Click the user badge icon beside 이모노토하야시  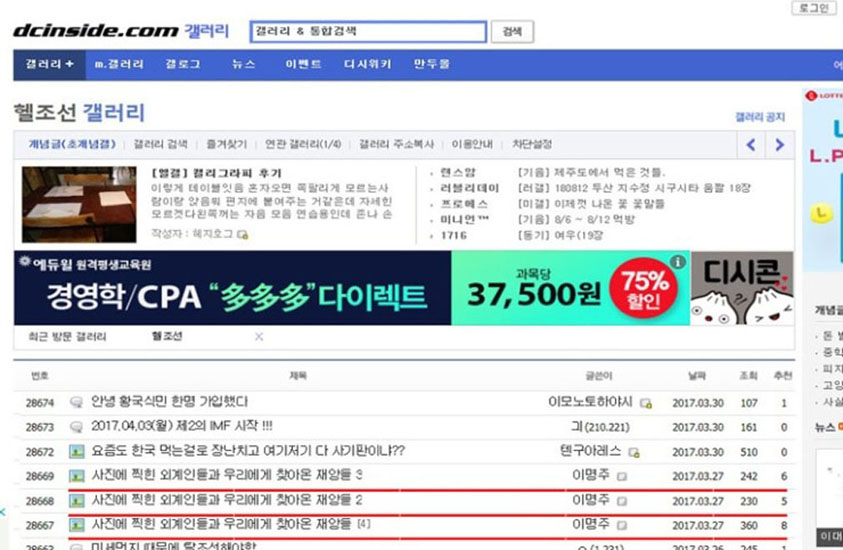tap(646, 404)
